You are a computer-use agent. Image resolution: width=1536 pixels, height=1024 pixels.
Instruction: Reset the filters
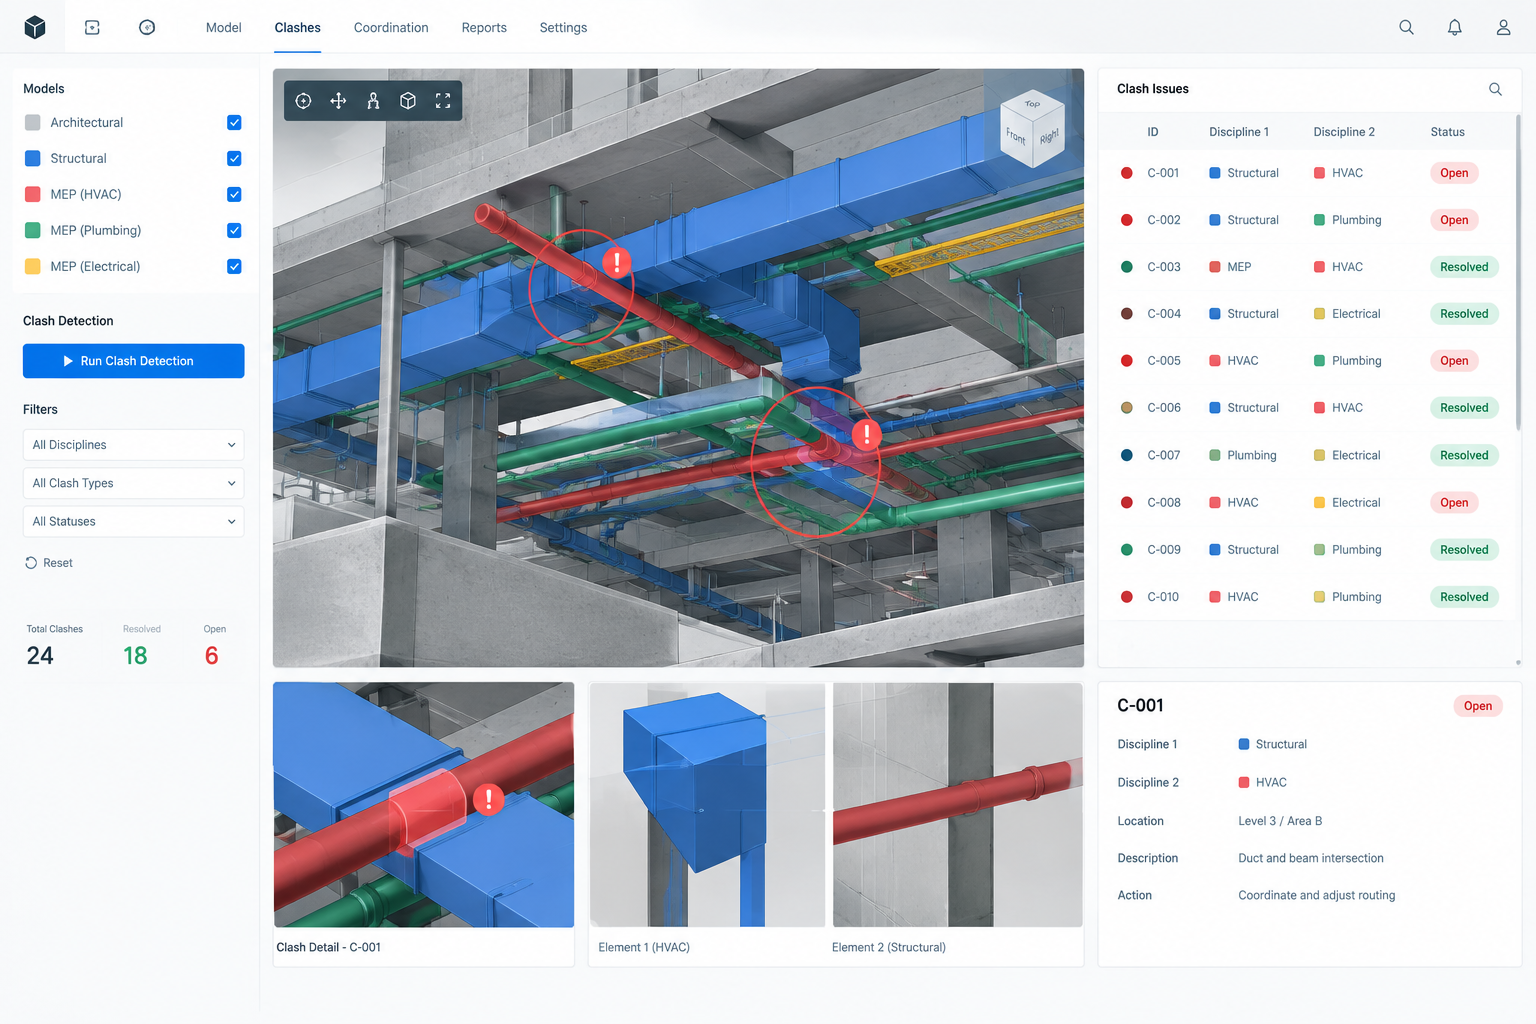(49, 563)
